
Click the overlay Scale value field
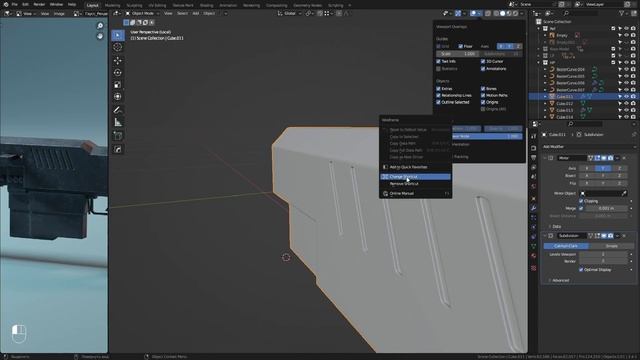pyautogui.click(x=458, y=54)
